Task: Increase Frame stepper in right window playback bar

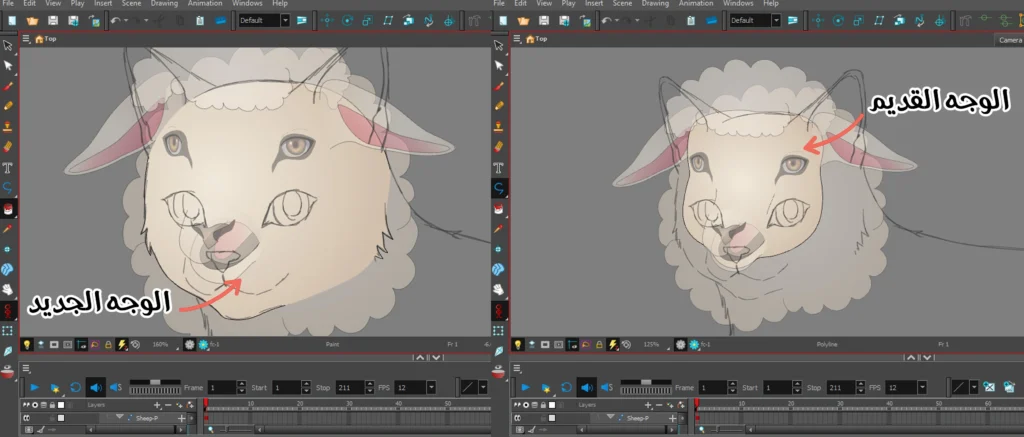Action: [733, 385]
